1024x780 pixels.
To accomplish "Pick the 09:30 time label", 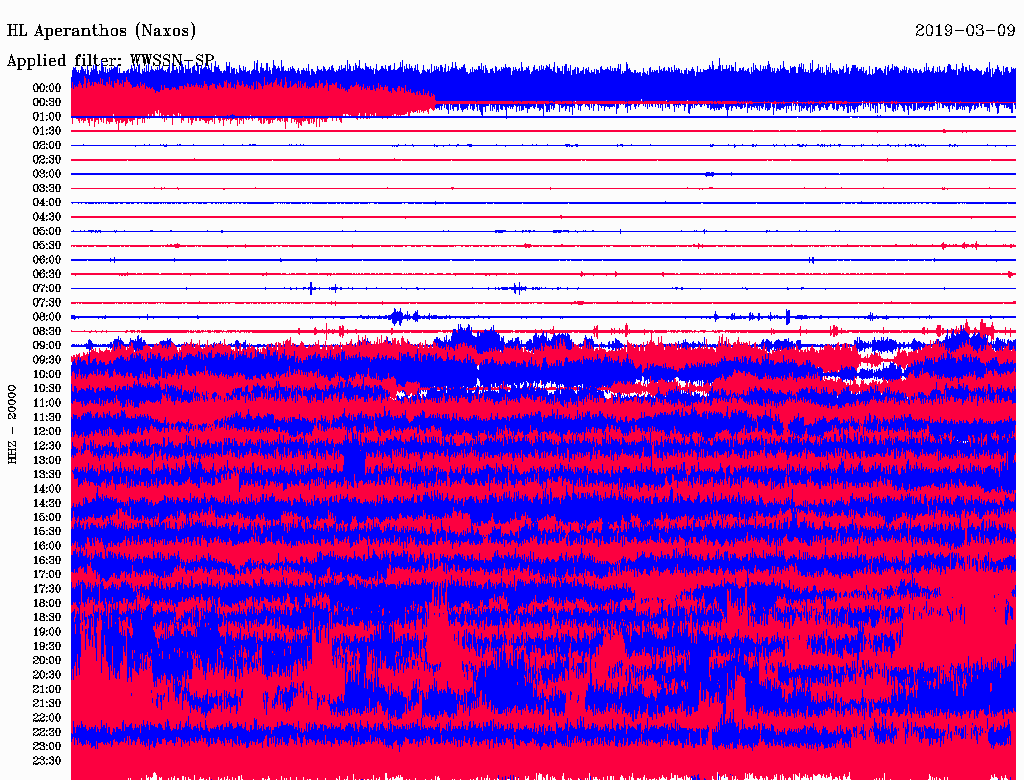I will point(48,360).
